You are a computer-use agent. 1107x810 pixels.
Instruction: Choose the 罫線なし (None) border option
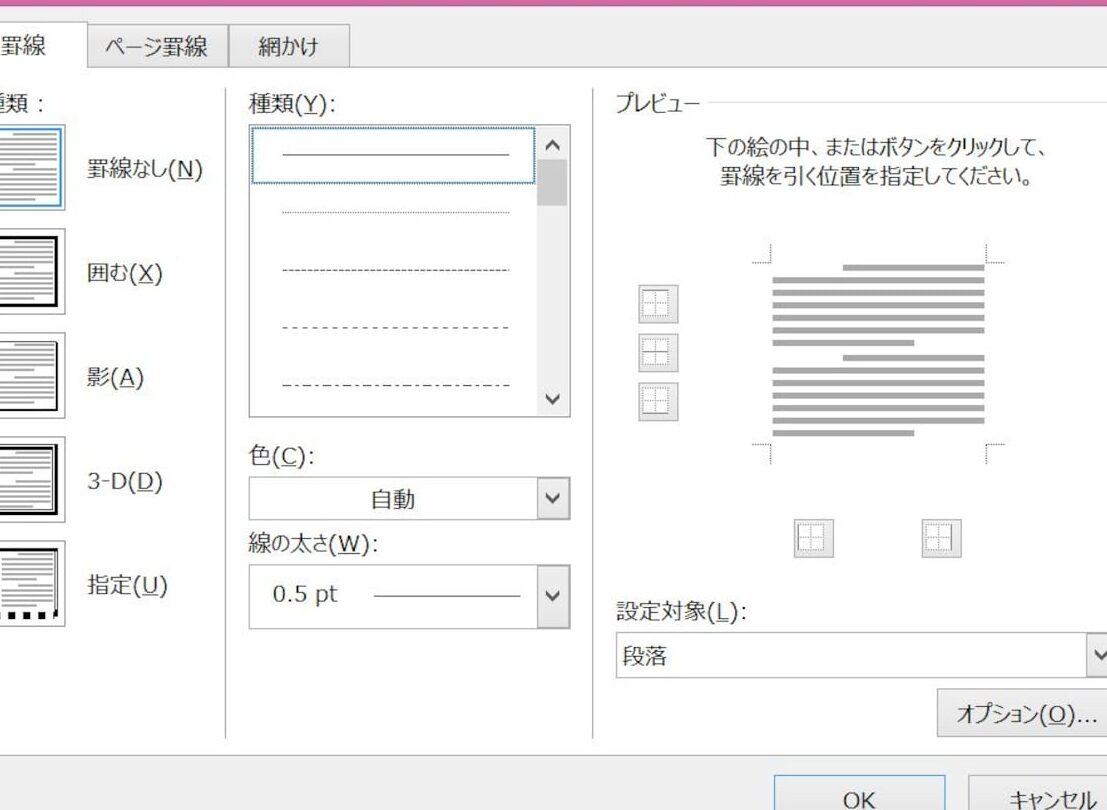click(30, 166)
